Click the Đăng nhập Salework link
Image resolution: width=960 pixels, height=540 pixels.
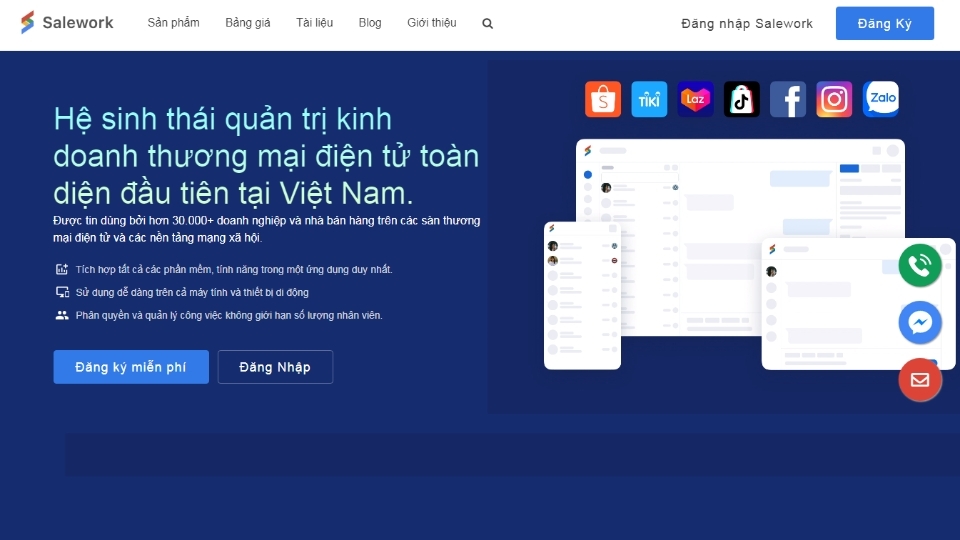(747, 23)
